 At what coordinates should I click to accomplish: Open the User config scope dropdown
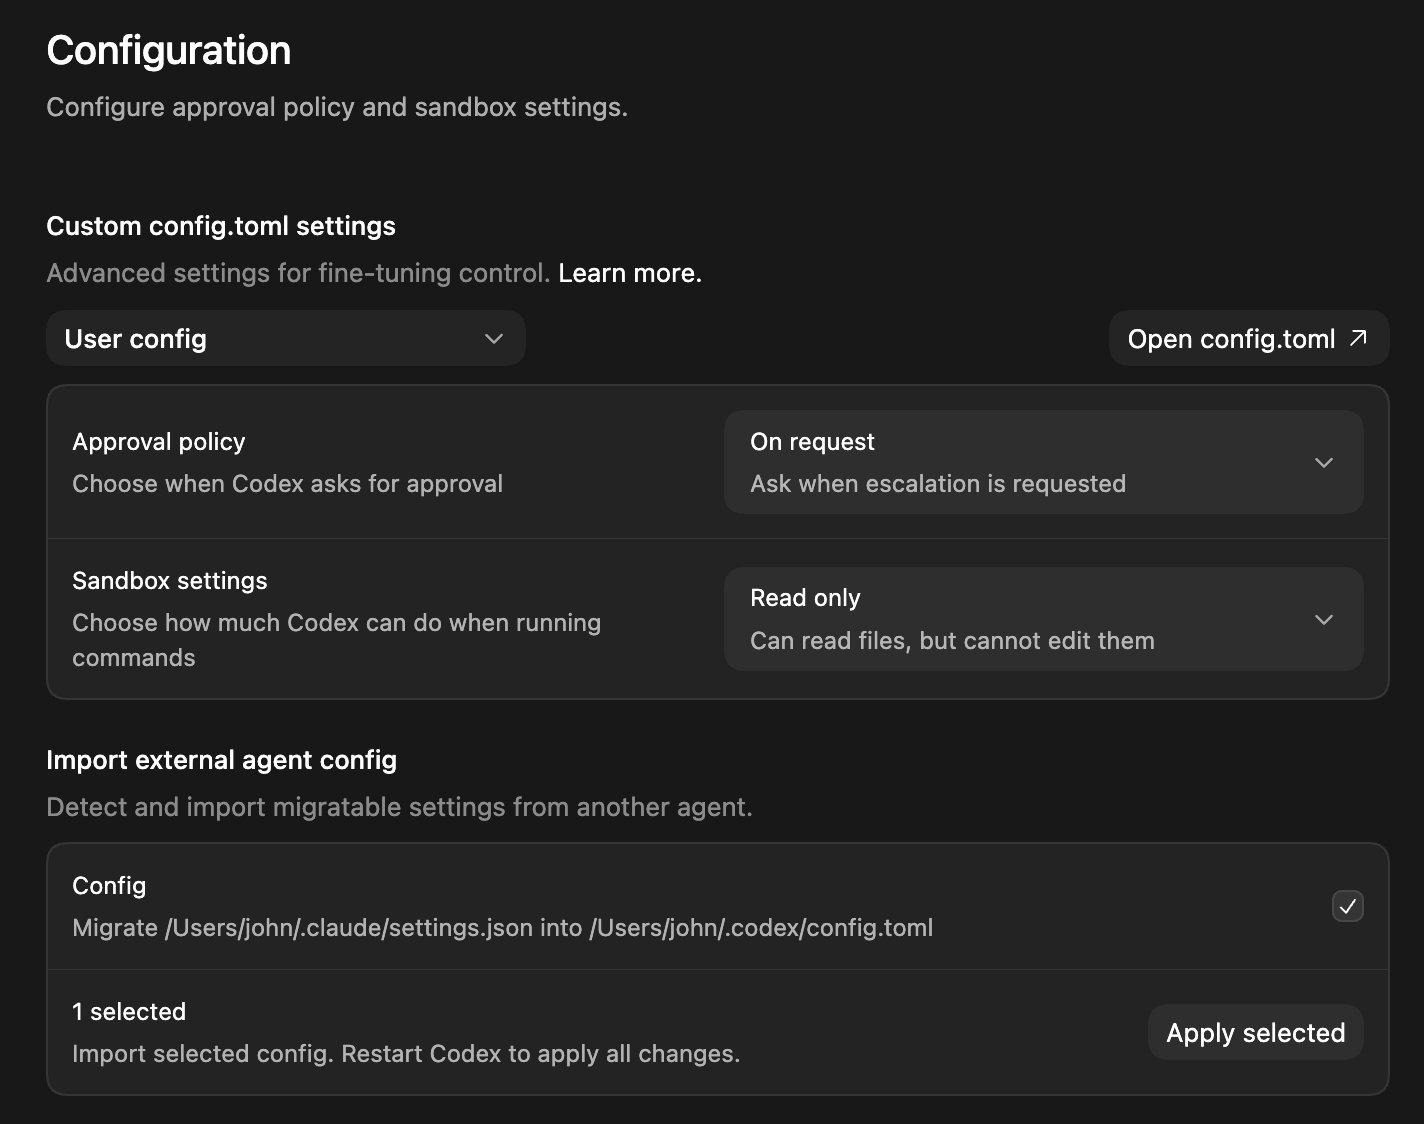coord(285,339)
